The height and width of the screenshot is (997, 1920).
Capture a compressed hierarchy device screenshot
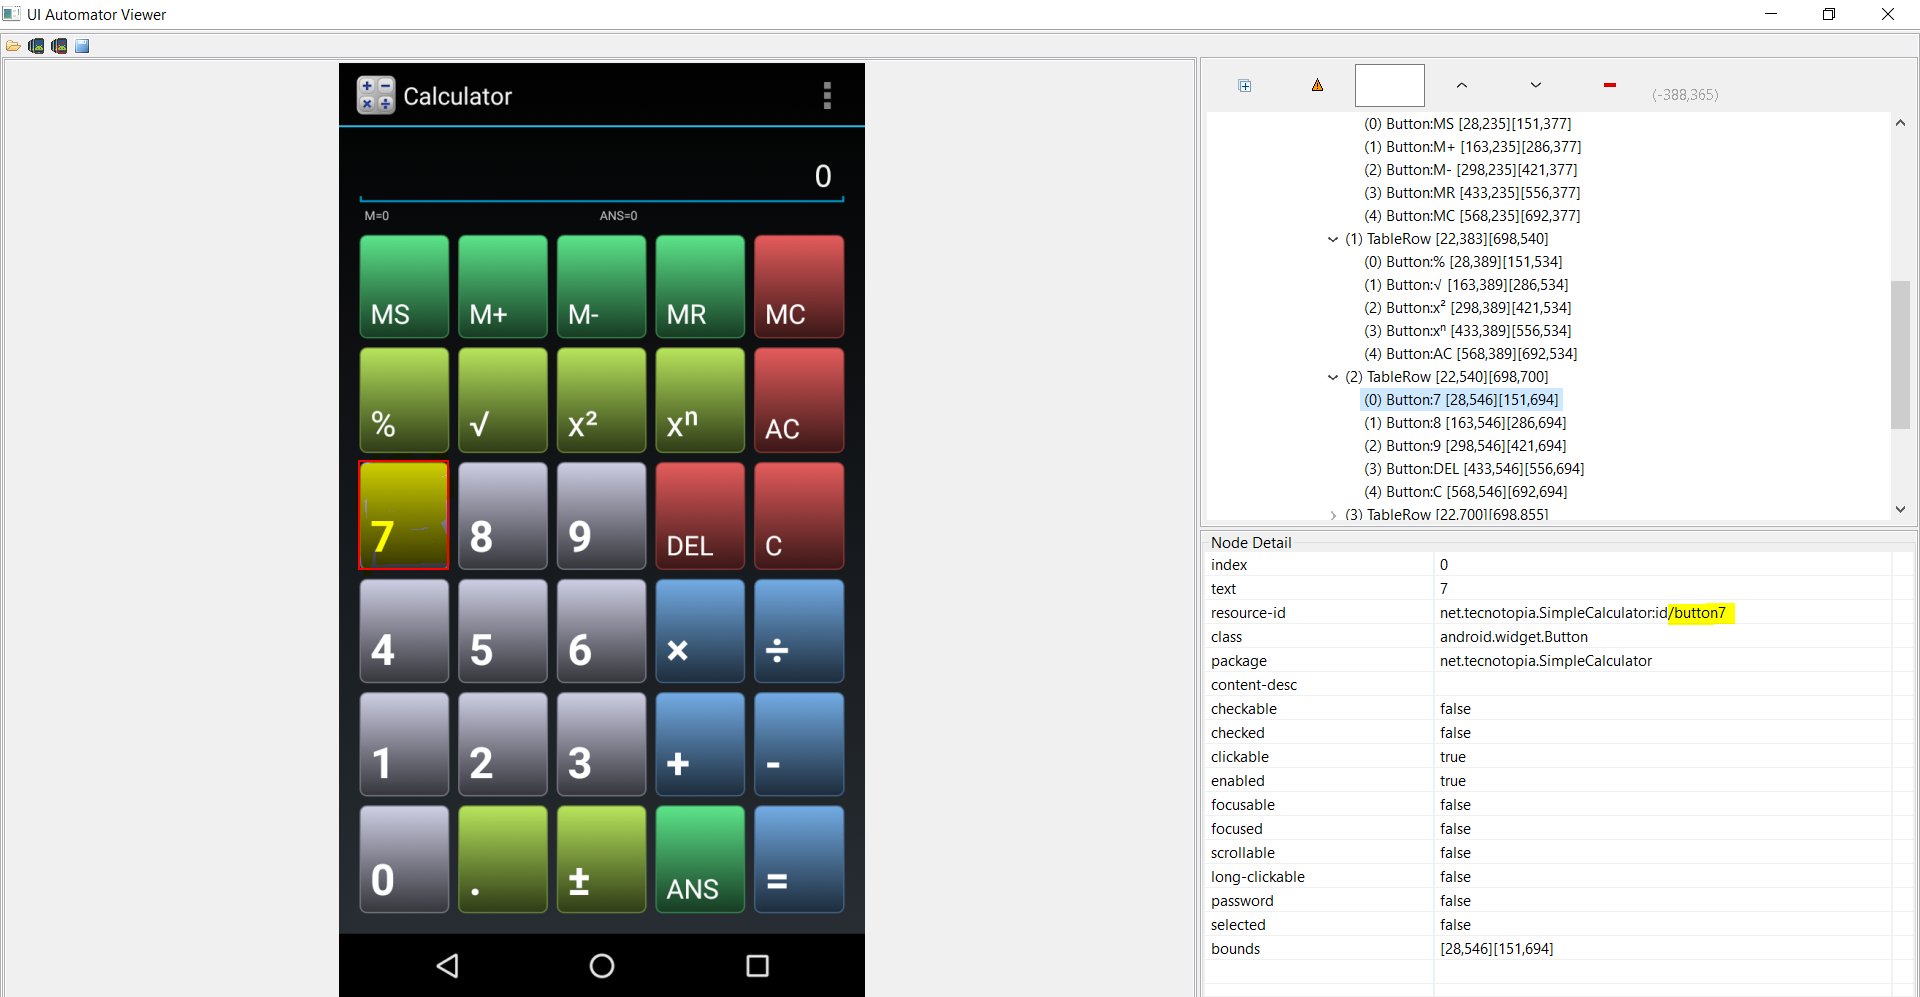click(59, 46)
